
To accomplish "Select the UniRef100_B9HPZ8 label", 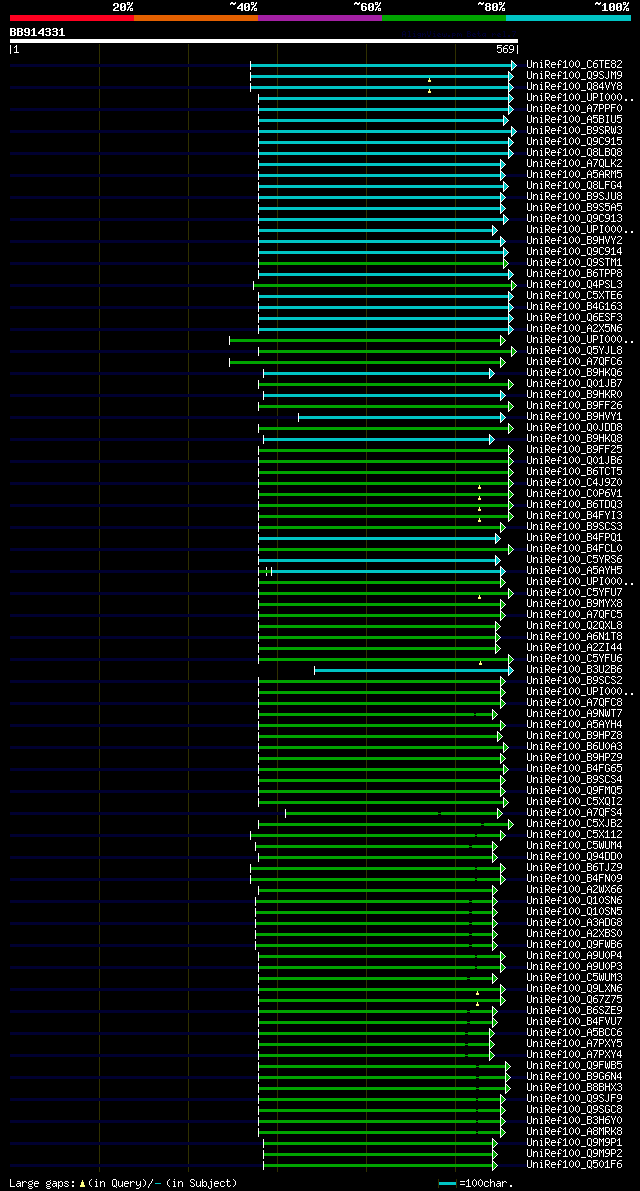I will [x=574, y=736].
